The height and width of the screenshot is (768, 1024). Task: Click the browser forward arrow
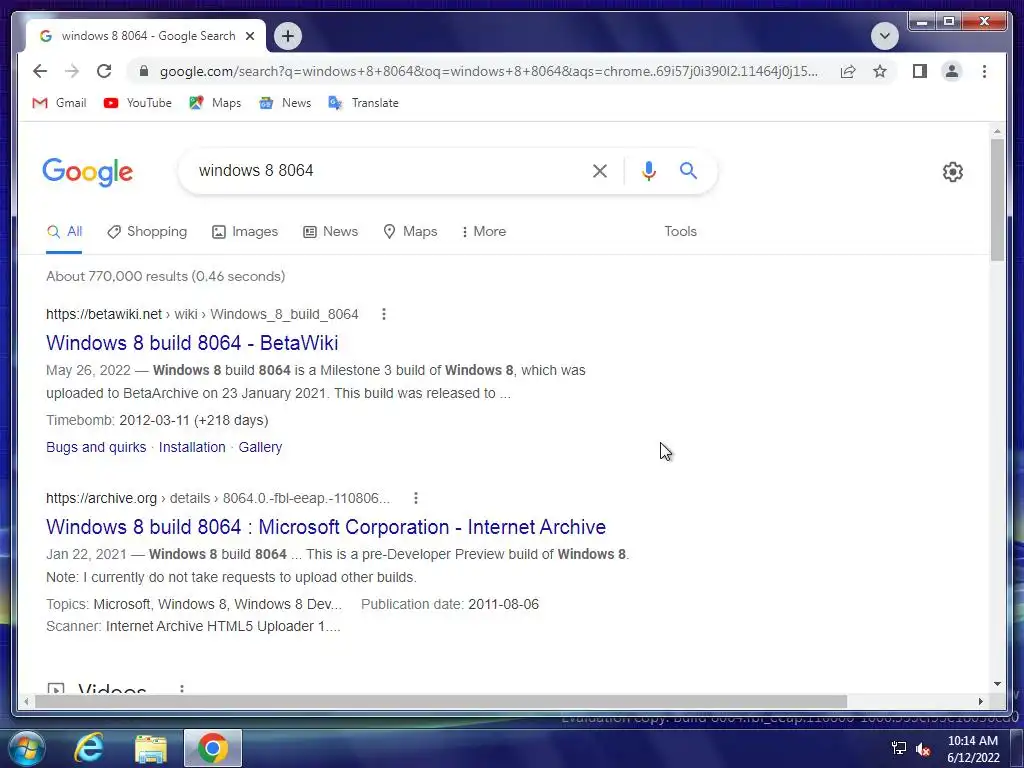point(72,71)
